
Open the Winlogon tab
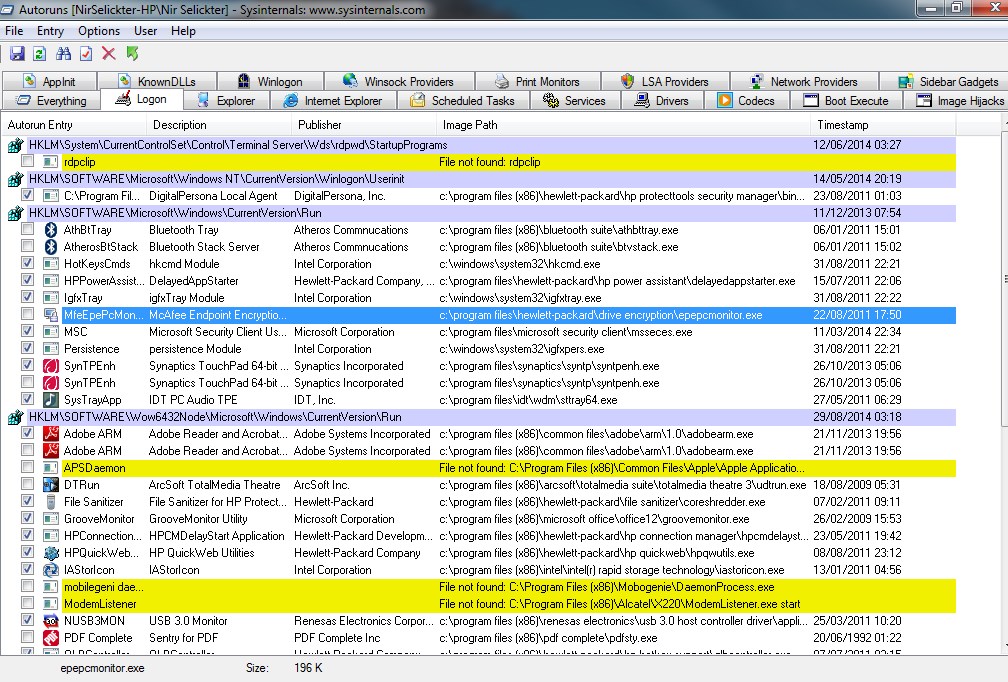pos(271,82)
